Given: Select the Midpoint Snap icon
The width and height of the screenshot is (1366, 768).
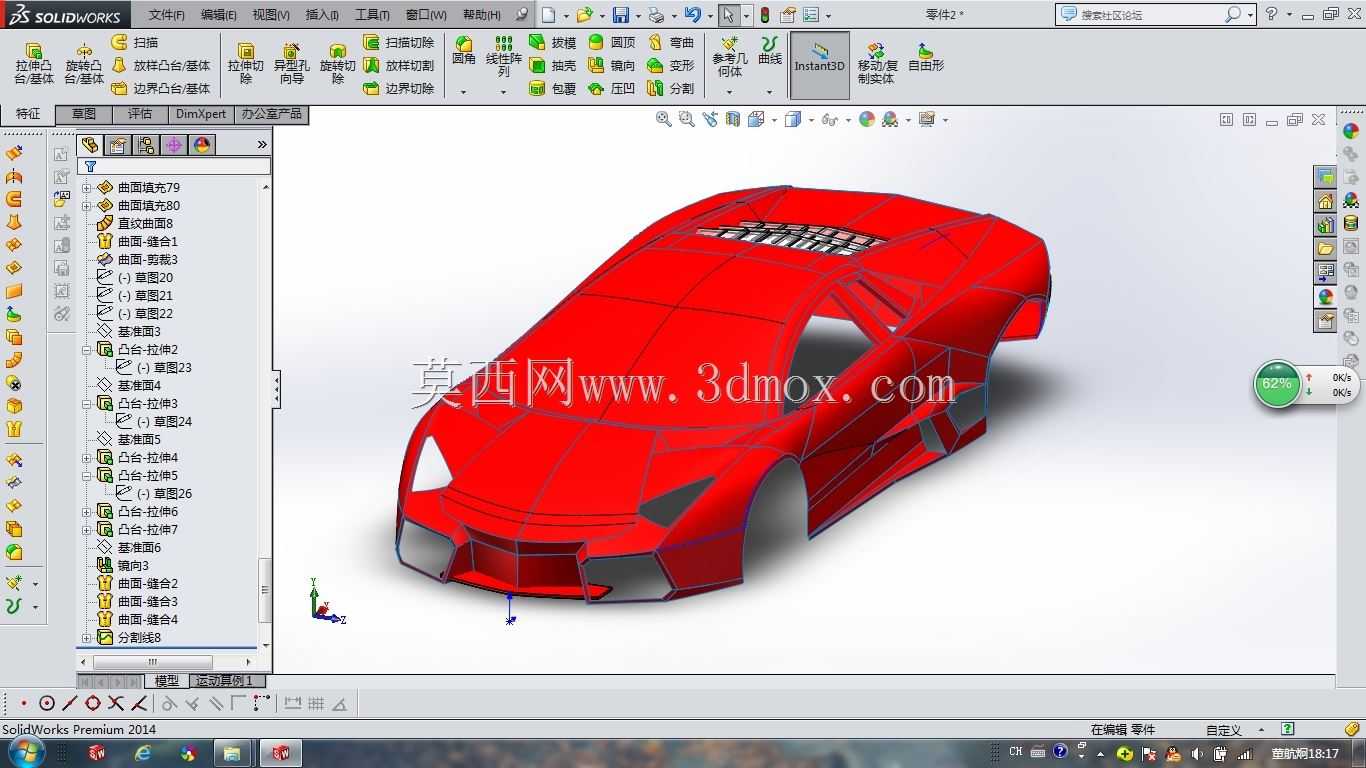Looking at the screenshot, I should coord(69,704).
